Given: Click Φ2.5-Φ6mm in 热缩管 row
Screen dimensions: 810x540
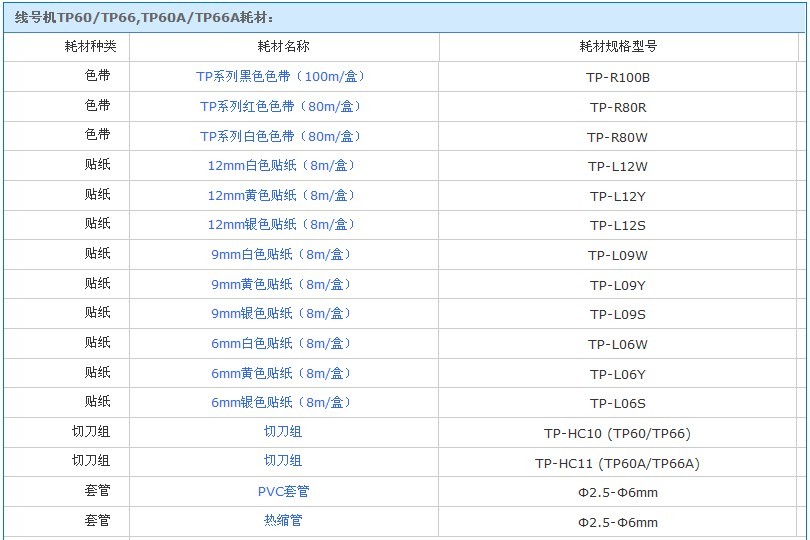Looking at the screenshot, I should point(618,523).
